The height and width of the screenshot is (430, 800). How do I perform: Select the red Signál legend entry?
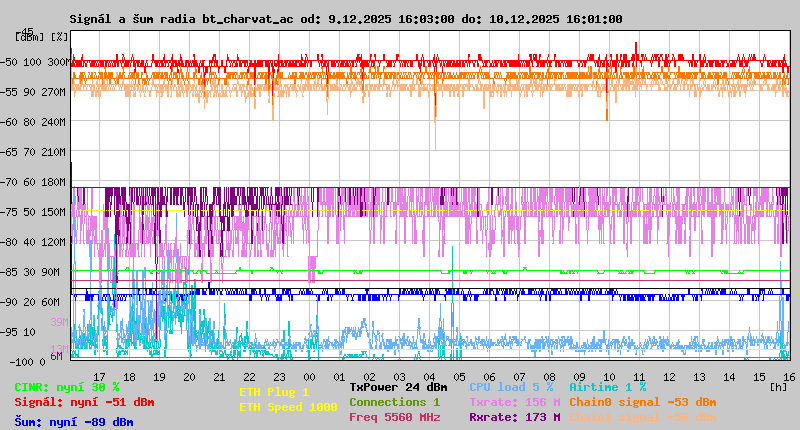pyautogui.click(x=84, y=402)
